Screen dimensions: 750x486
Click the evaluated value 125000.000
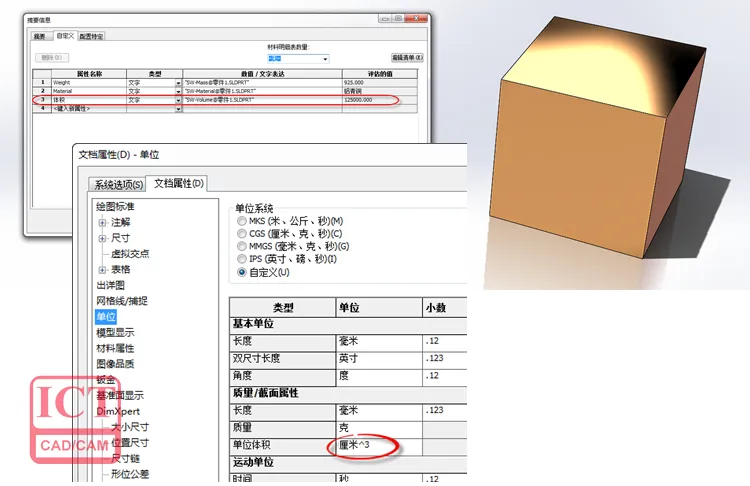[x=380, y=100]
